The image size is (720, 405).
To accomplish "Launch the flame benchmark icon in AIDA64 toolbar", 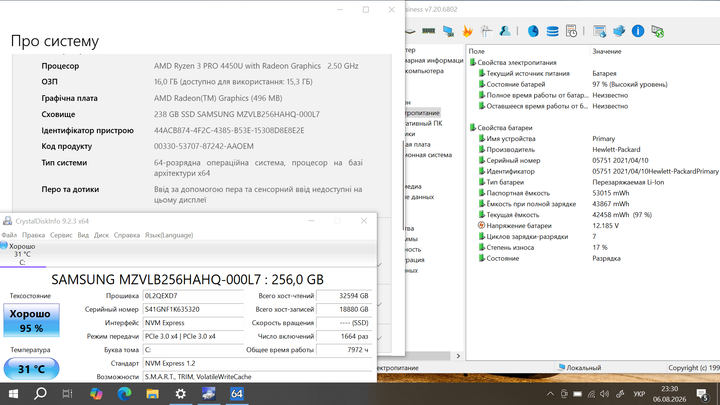I will tap(467, 31).
